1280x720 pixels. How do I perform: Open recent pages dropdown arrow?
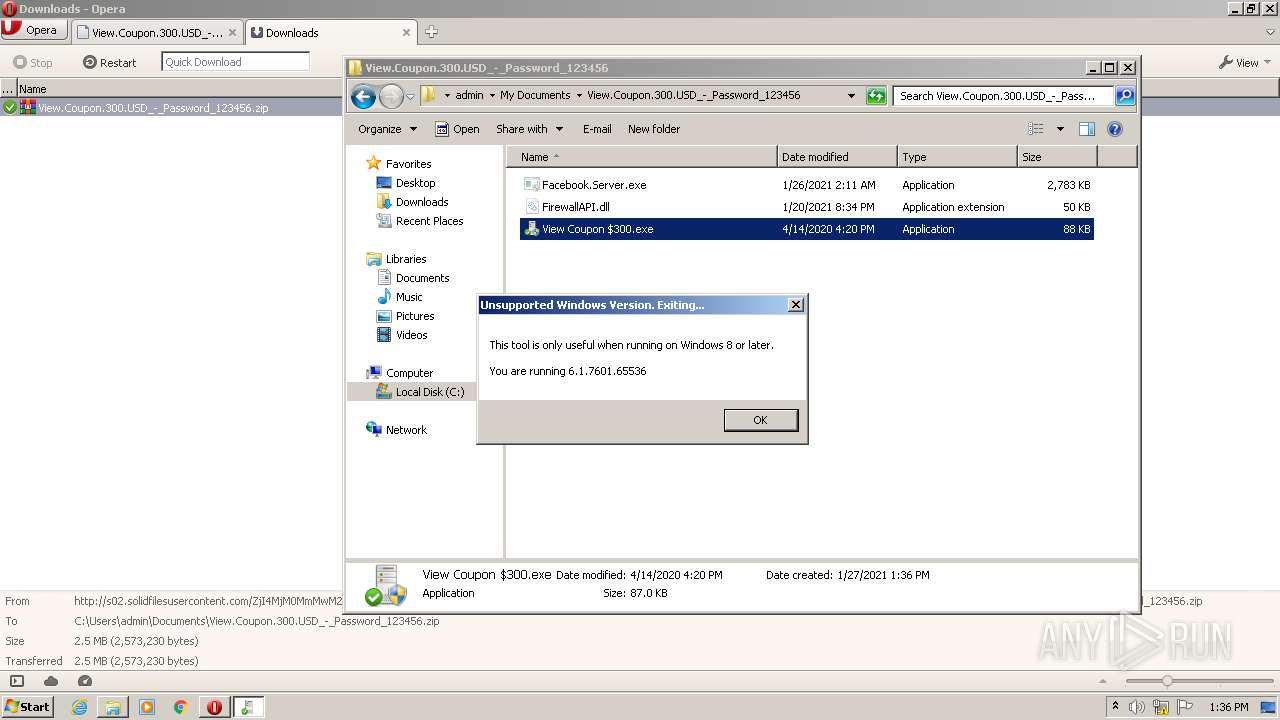(410, 97)
